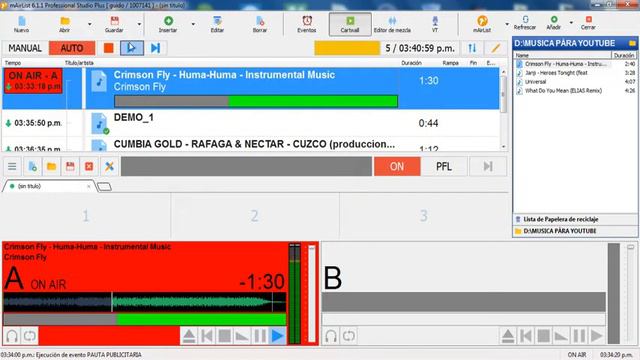Click cart slot 1
Image resolution: width=640 pixels, height=360 pixels.
coord(86,216)
